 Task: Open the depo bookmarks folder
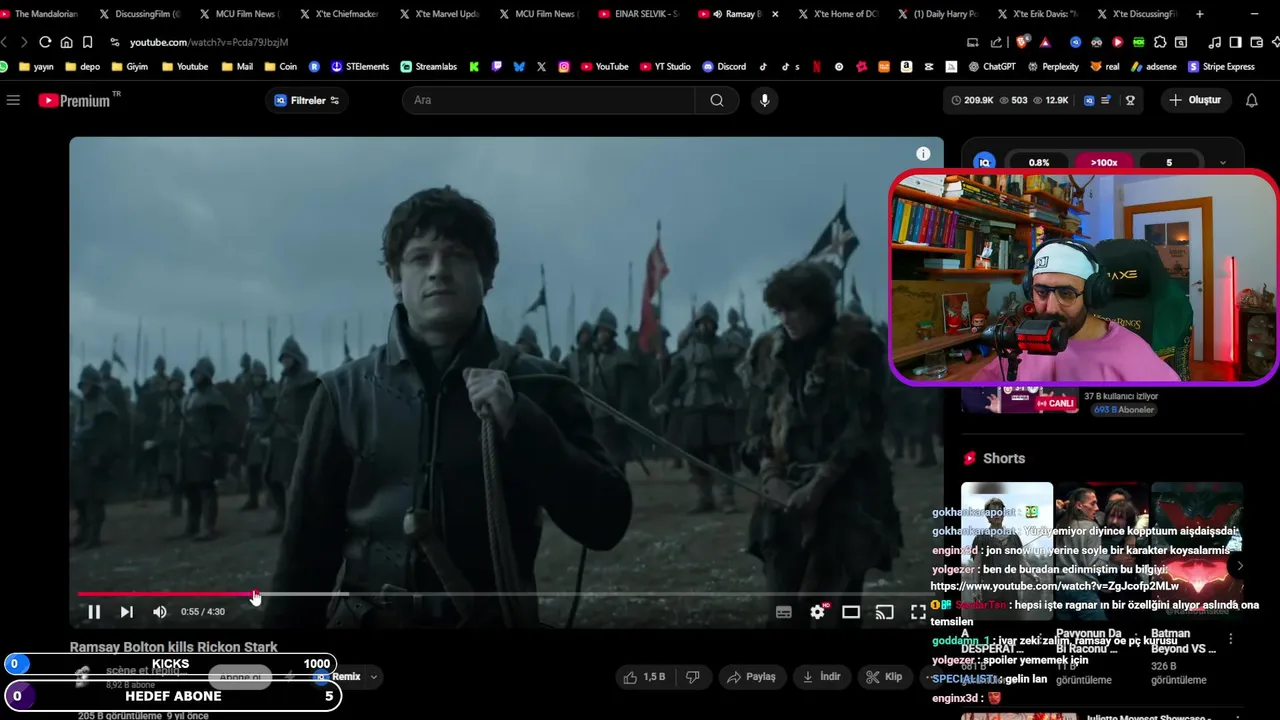[82, 67]
